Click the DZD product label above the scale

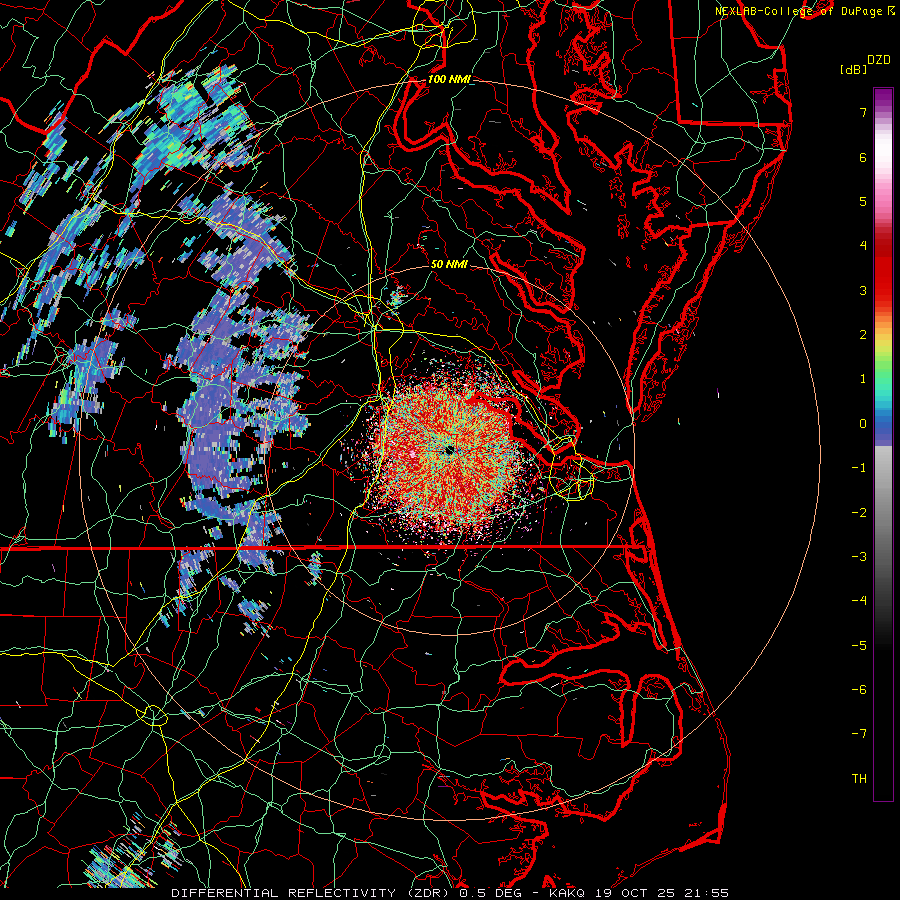[879, 60]
